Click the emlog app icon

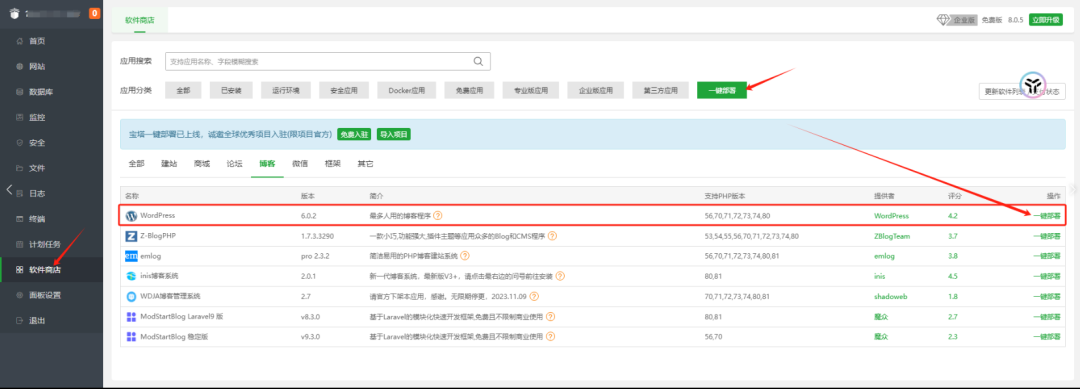point(132,256)
